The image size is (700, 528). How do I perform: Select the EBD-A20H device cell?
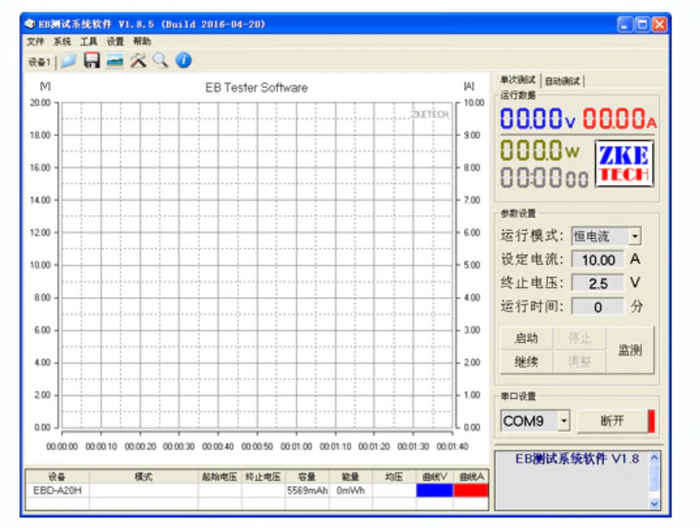pos(58,491)
